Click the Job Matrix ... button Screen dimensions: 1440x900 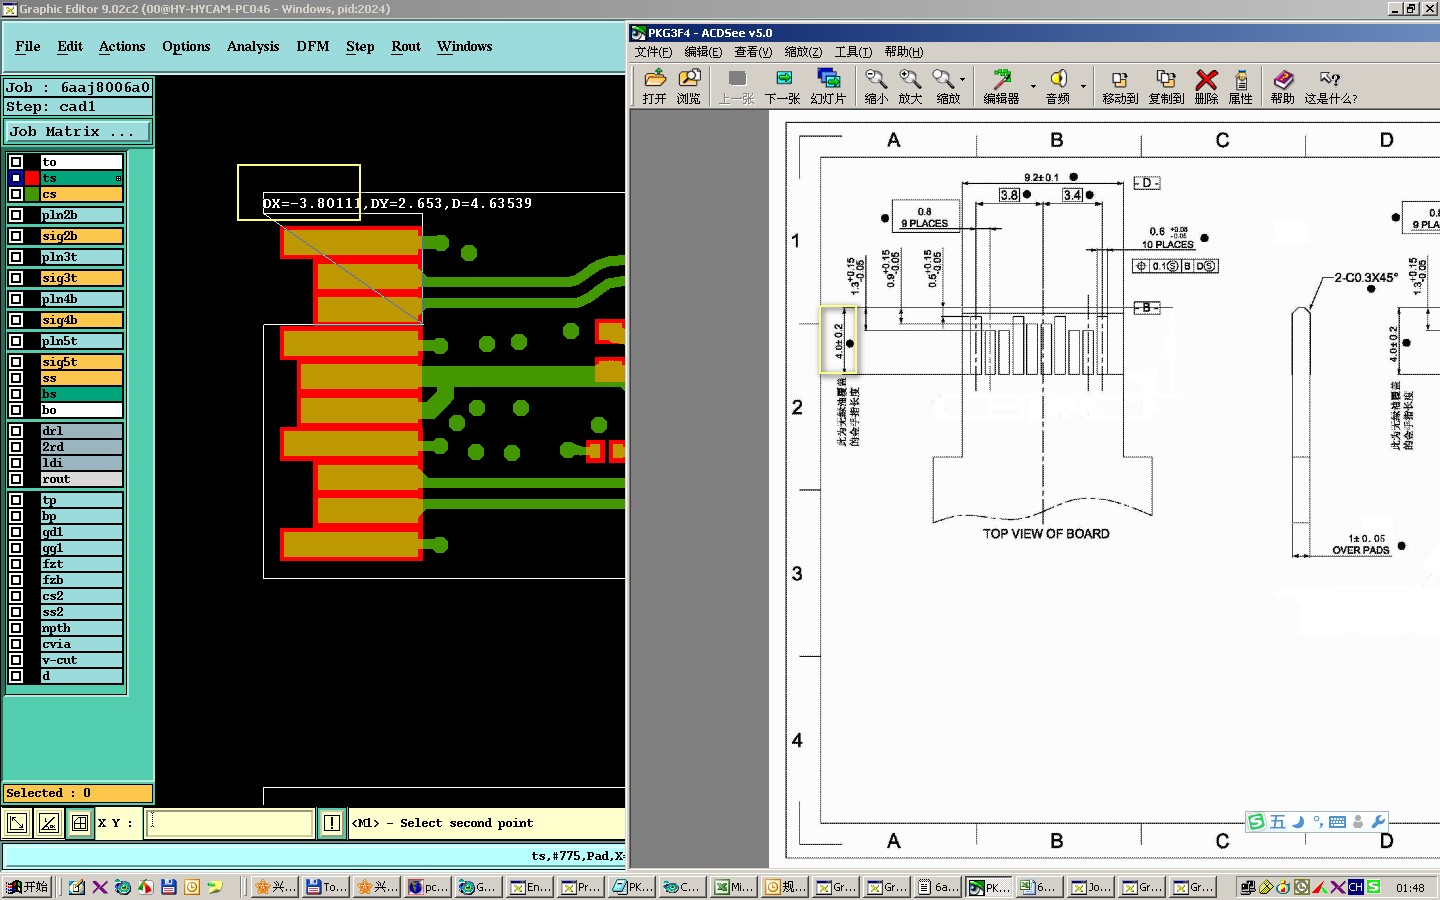[x=78, y=132]
